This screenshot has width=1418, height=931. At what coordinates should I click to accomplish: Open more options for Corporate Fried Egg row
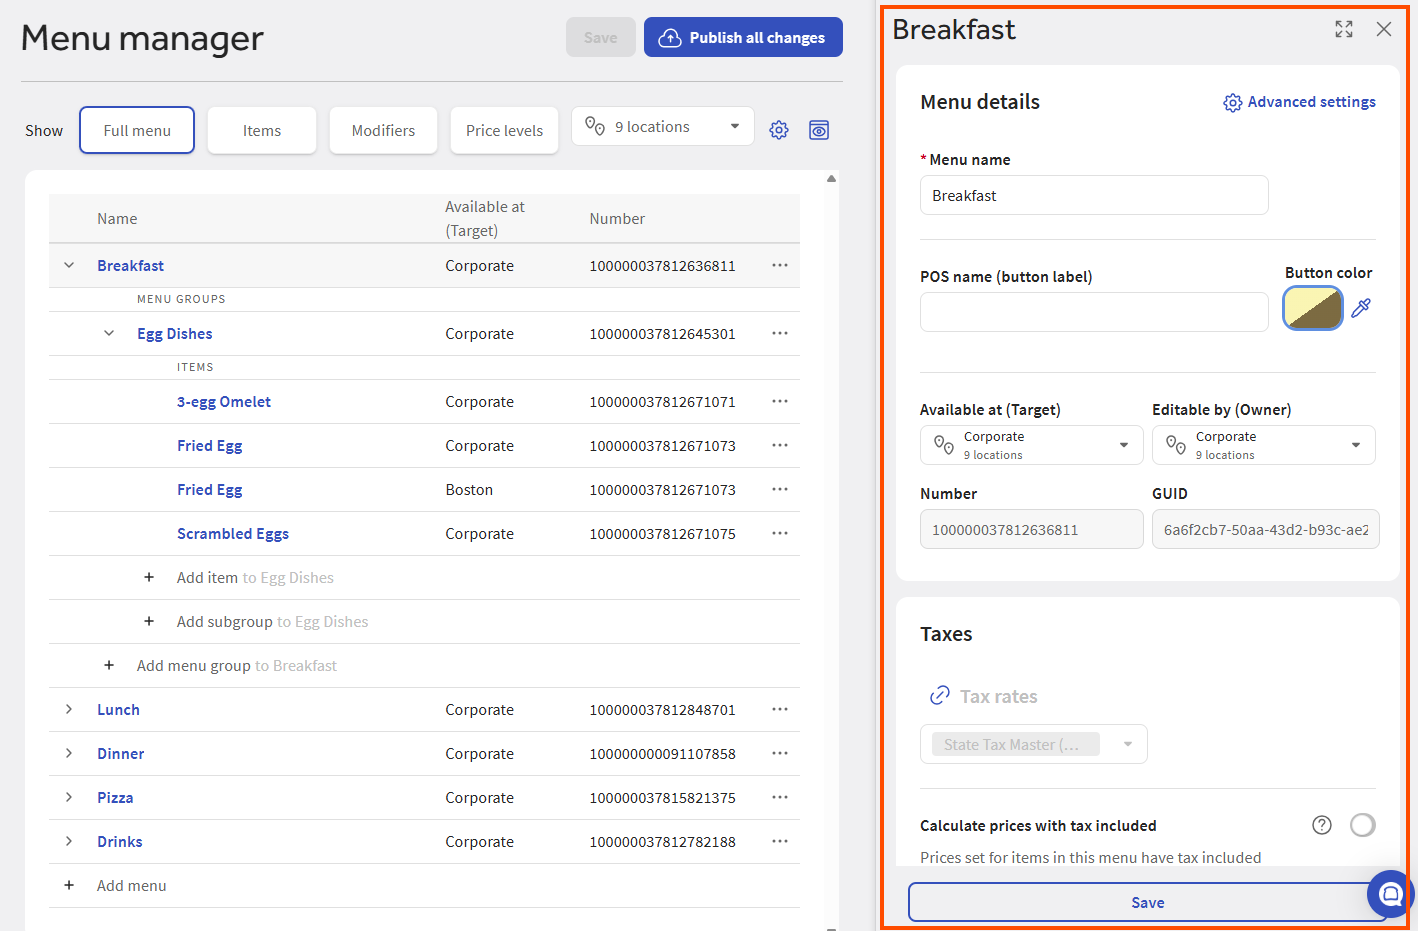pyautogui.click(x=780, y=445)
